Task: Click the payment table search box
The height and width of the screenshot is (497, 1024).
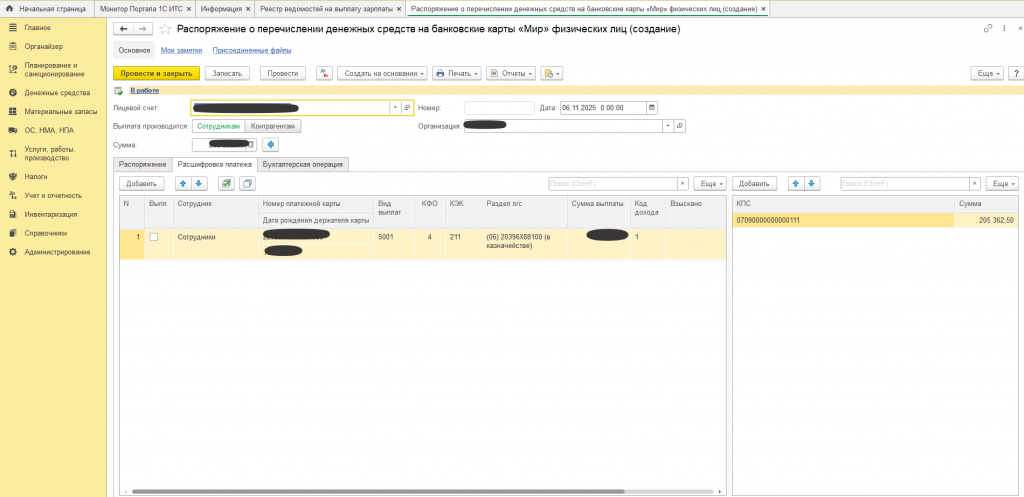Action: (612, 184)
